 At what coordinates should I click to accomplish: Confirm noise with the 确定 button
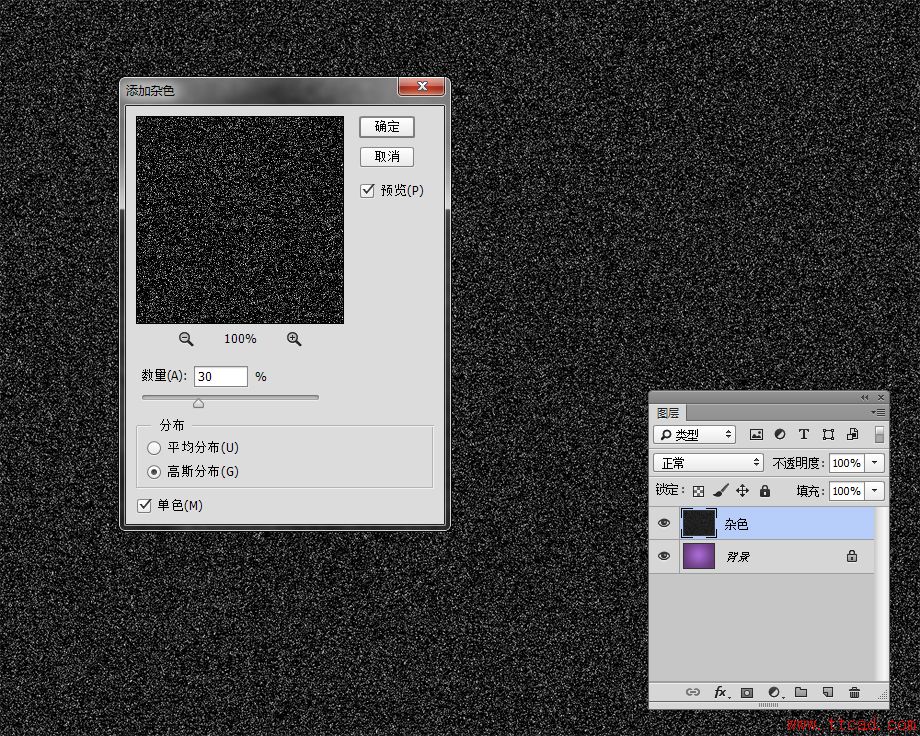tap(387, 126)
